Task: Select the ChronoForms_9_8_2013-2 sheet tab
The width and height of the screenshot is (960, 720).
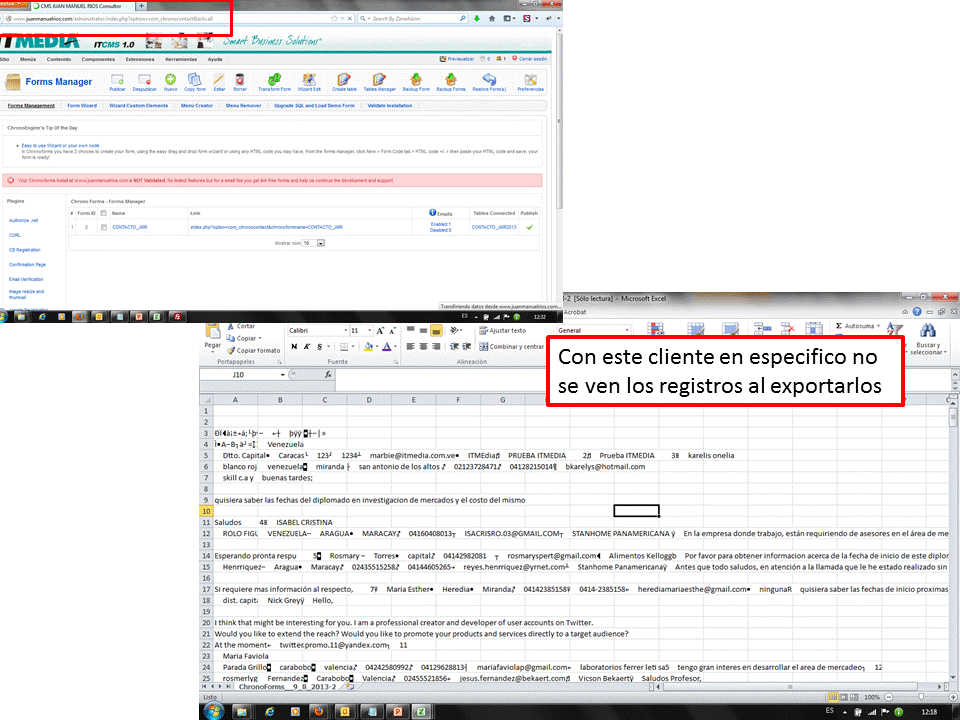Action: pyautogui.click(x=287, y=686)
